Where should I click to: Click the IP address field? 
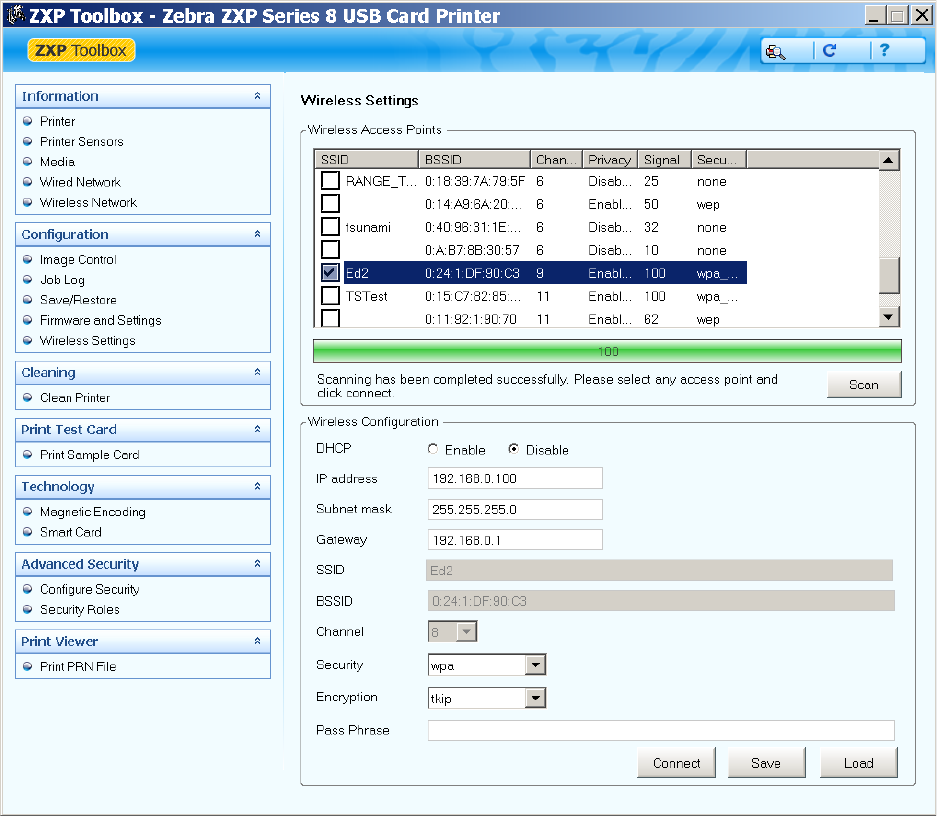[x=515, y=478]
